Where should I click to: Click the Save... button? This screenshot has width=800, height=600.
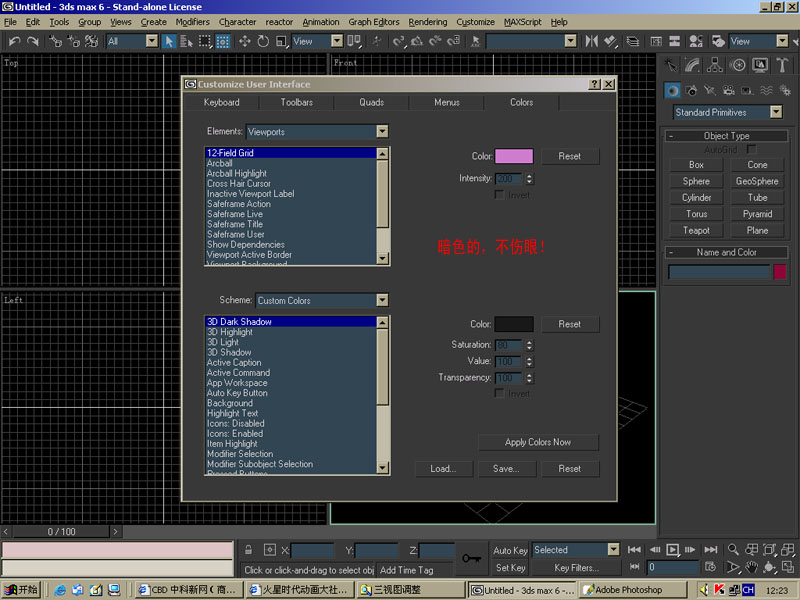(x=506, y=468)
